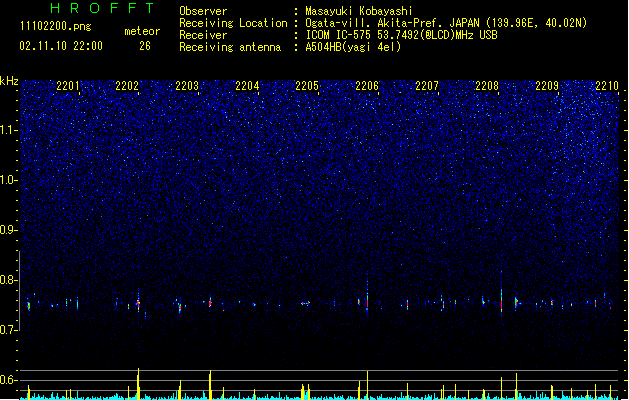Click the 1.0 kHz axis label
Viewport: 629px width, 400px height.
9,180
